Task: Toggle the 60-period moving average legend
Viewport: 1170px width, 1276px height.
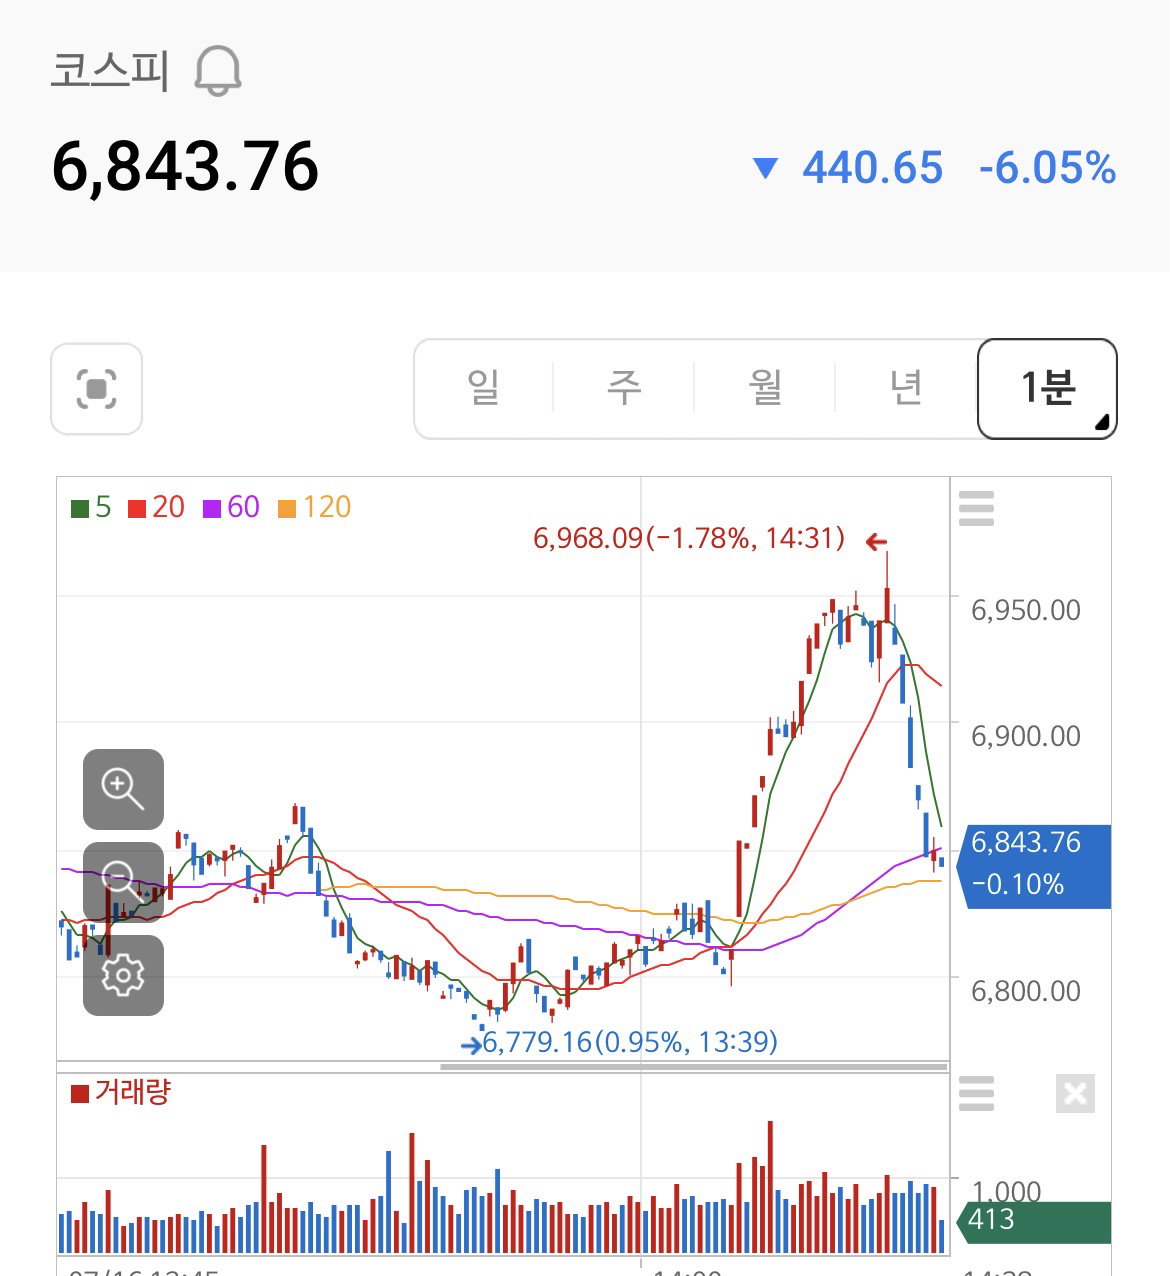Action: 232,507
